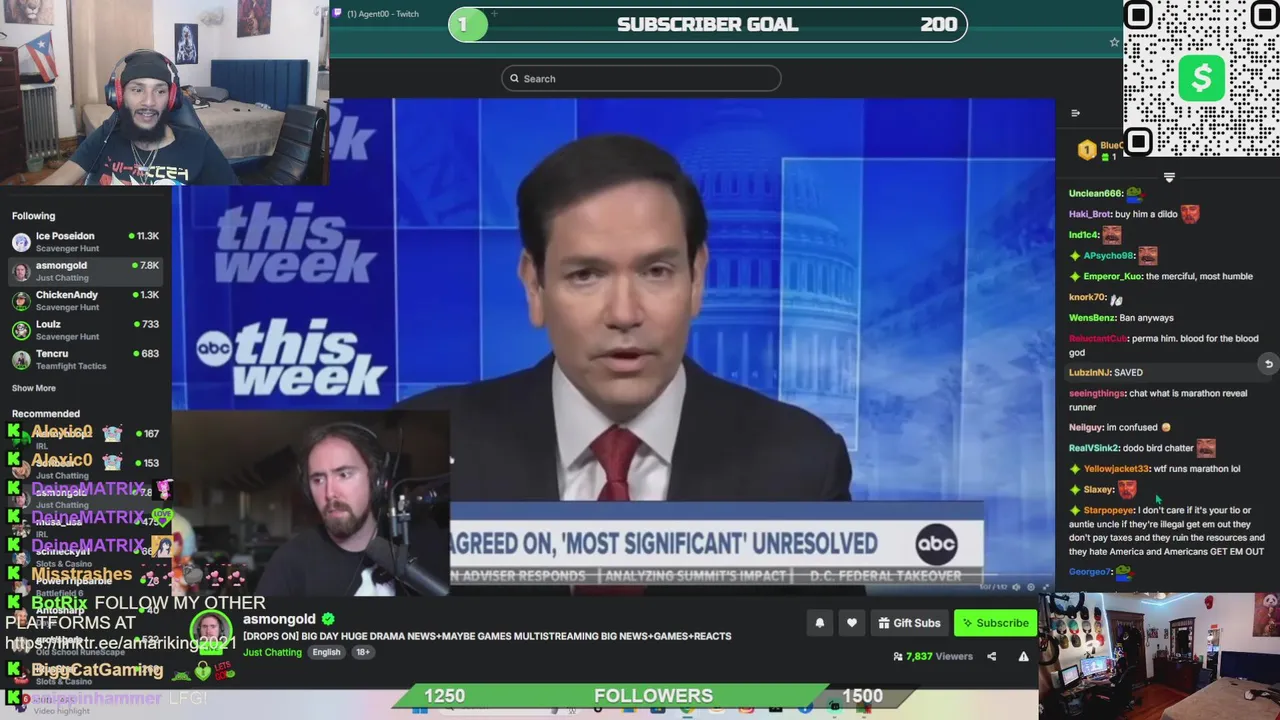Open the share stream icon
The width and height of the screenshot is (1280, 720).
(991, 657)
